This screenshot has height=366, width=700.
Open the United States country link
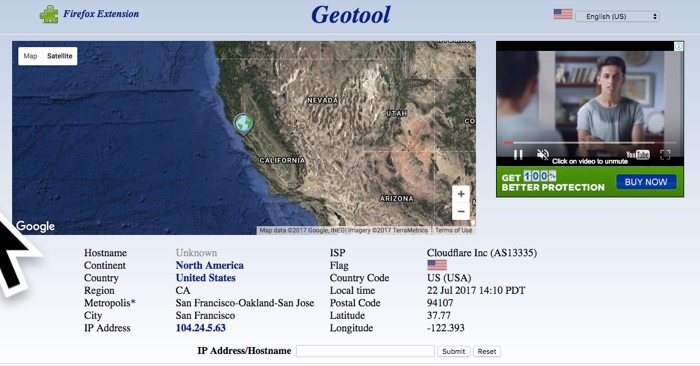[205, 278]
